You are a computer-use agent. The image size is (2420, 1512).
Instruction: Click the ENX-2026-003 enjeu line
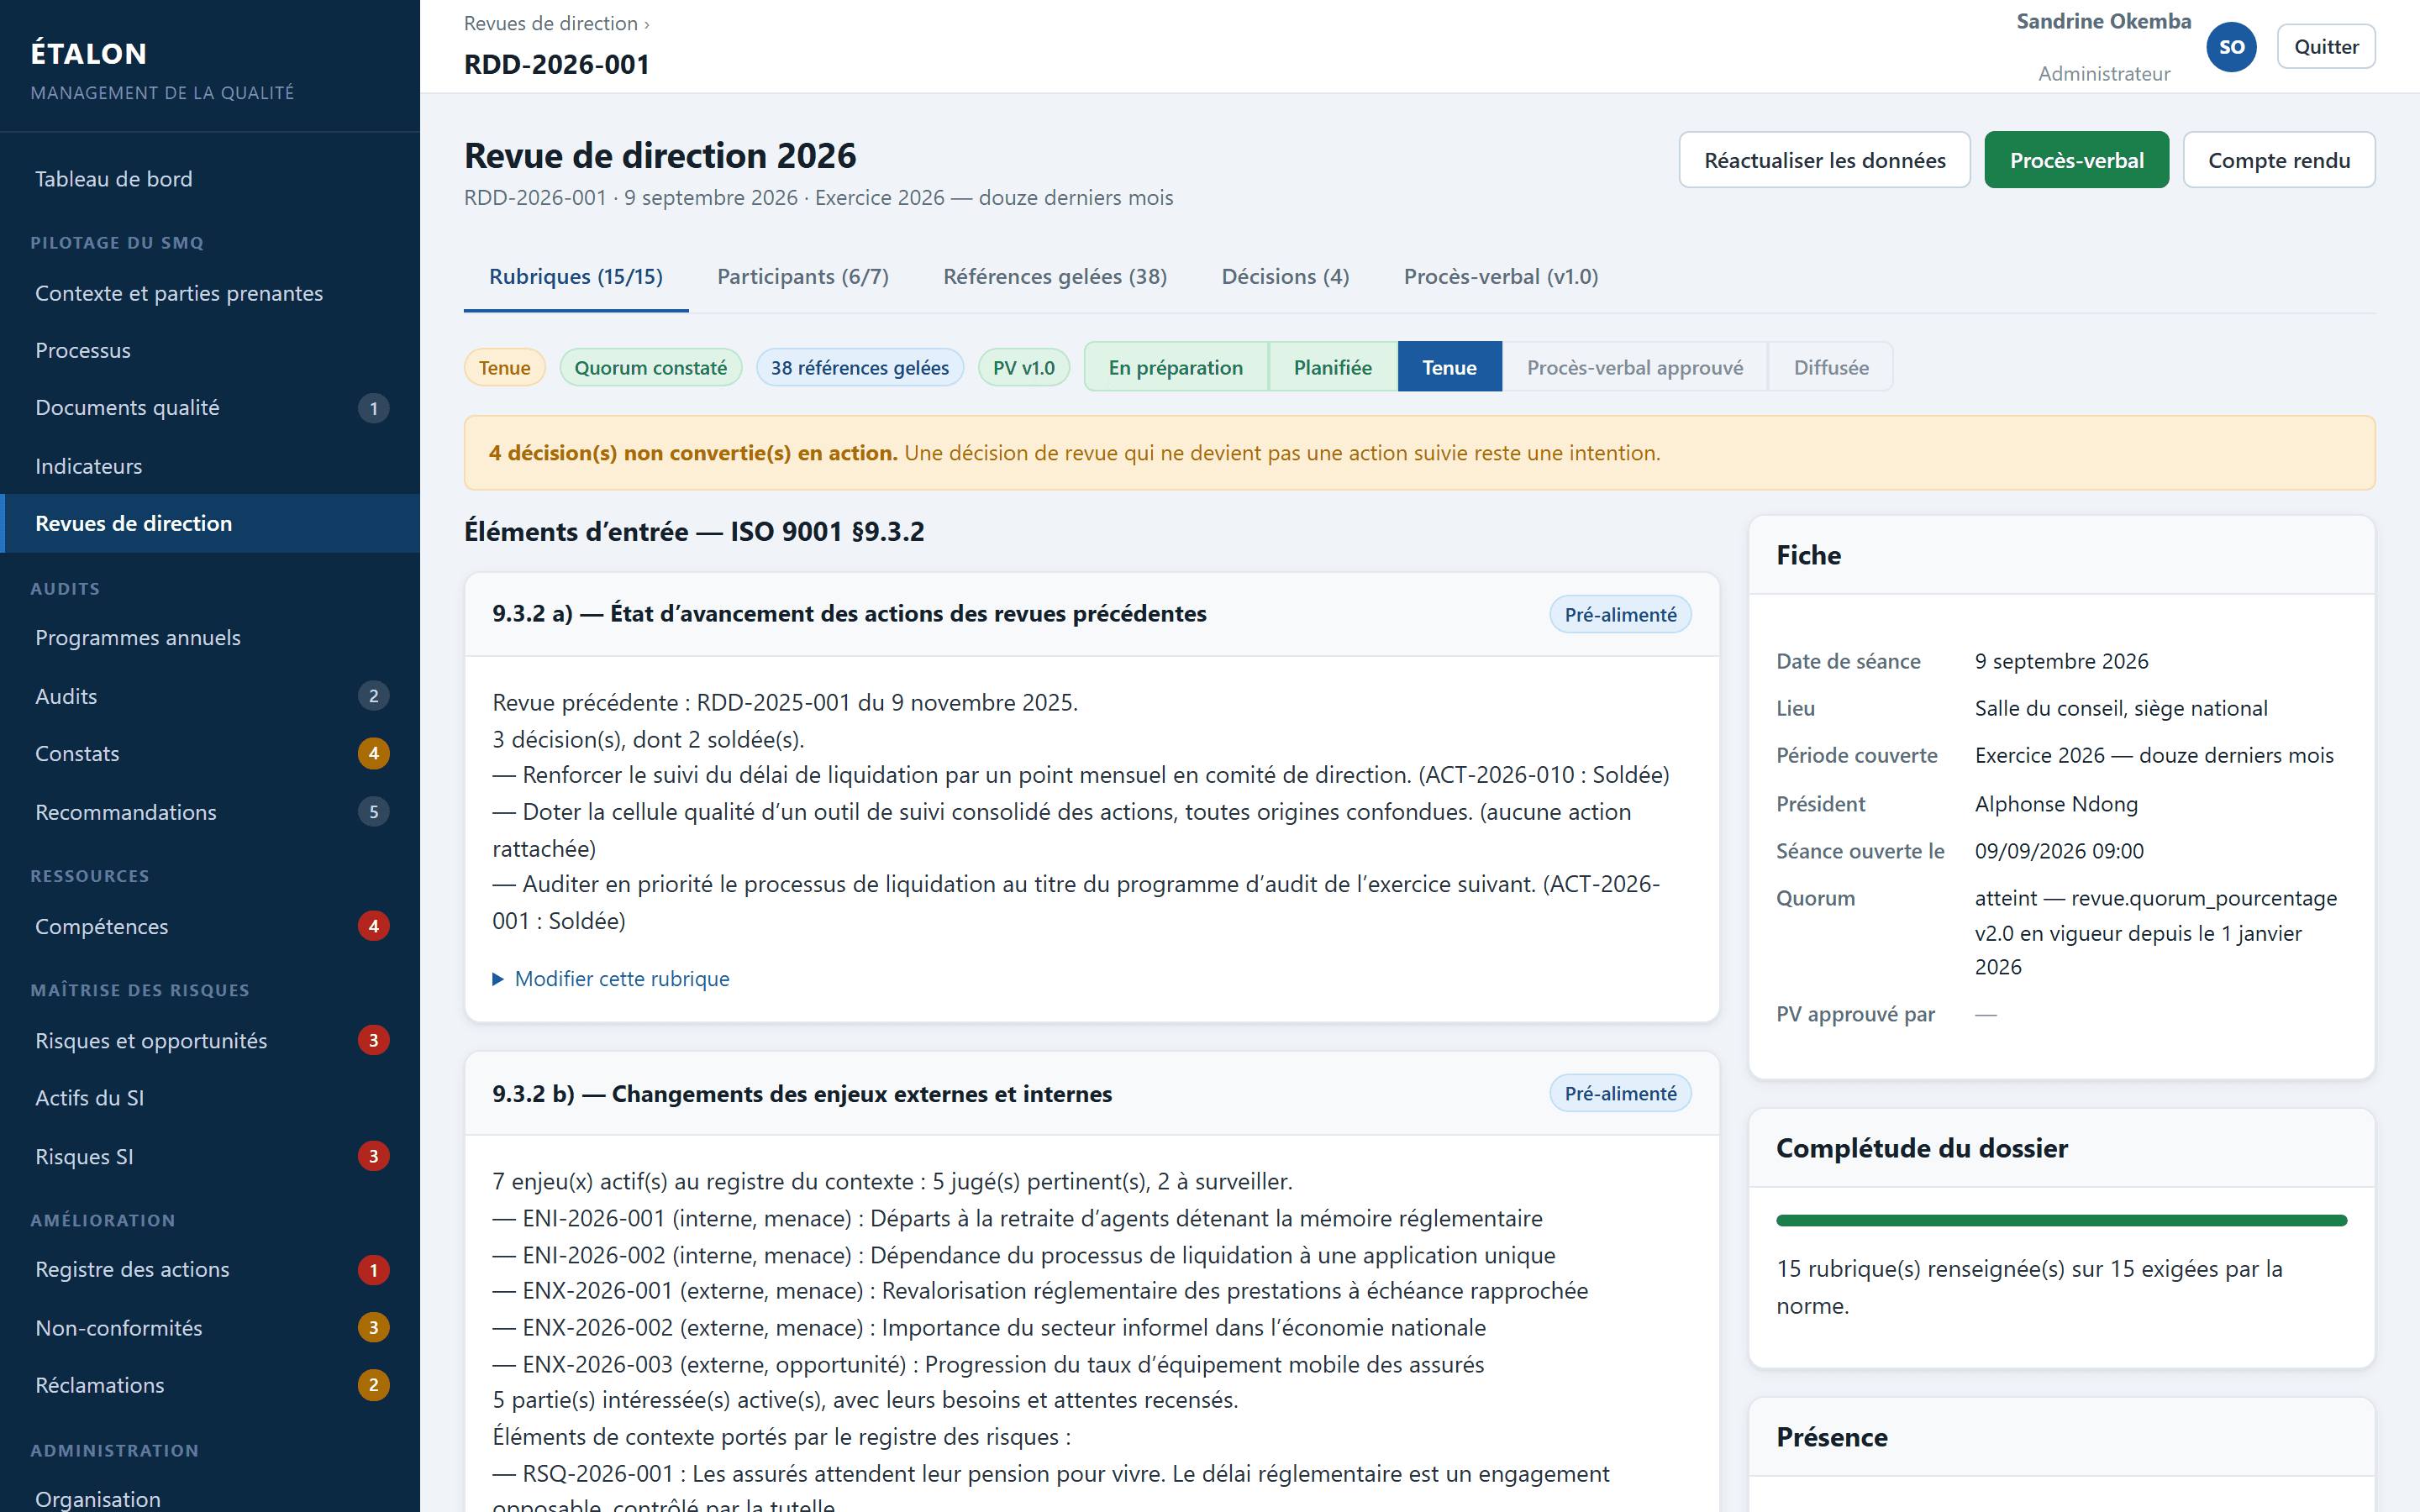pos(988,1364)
